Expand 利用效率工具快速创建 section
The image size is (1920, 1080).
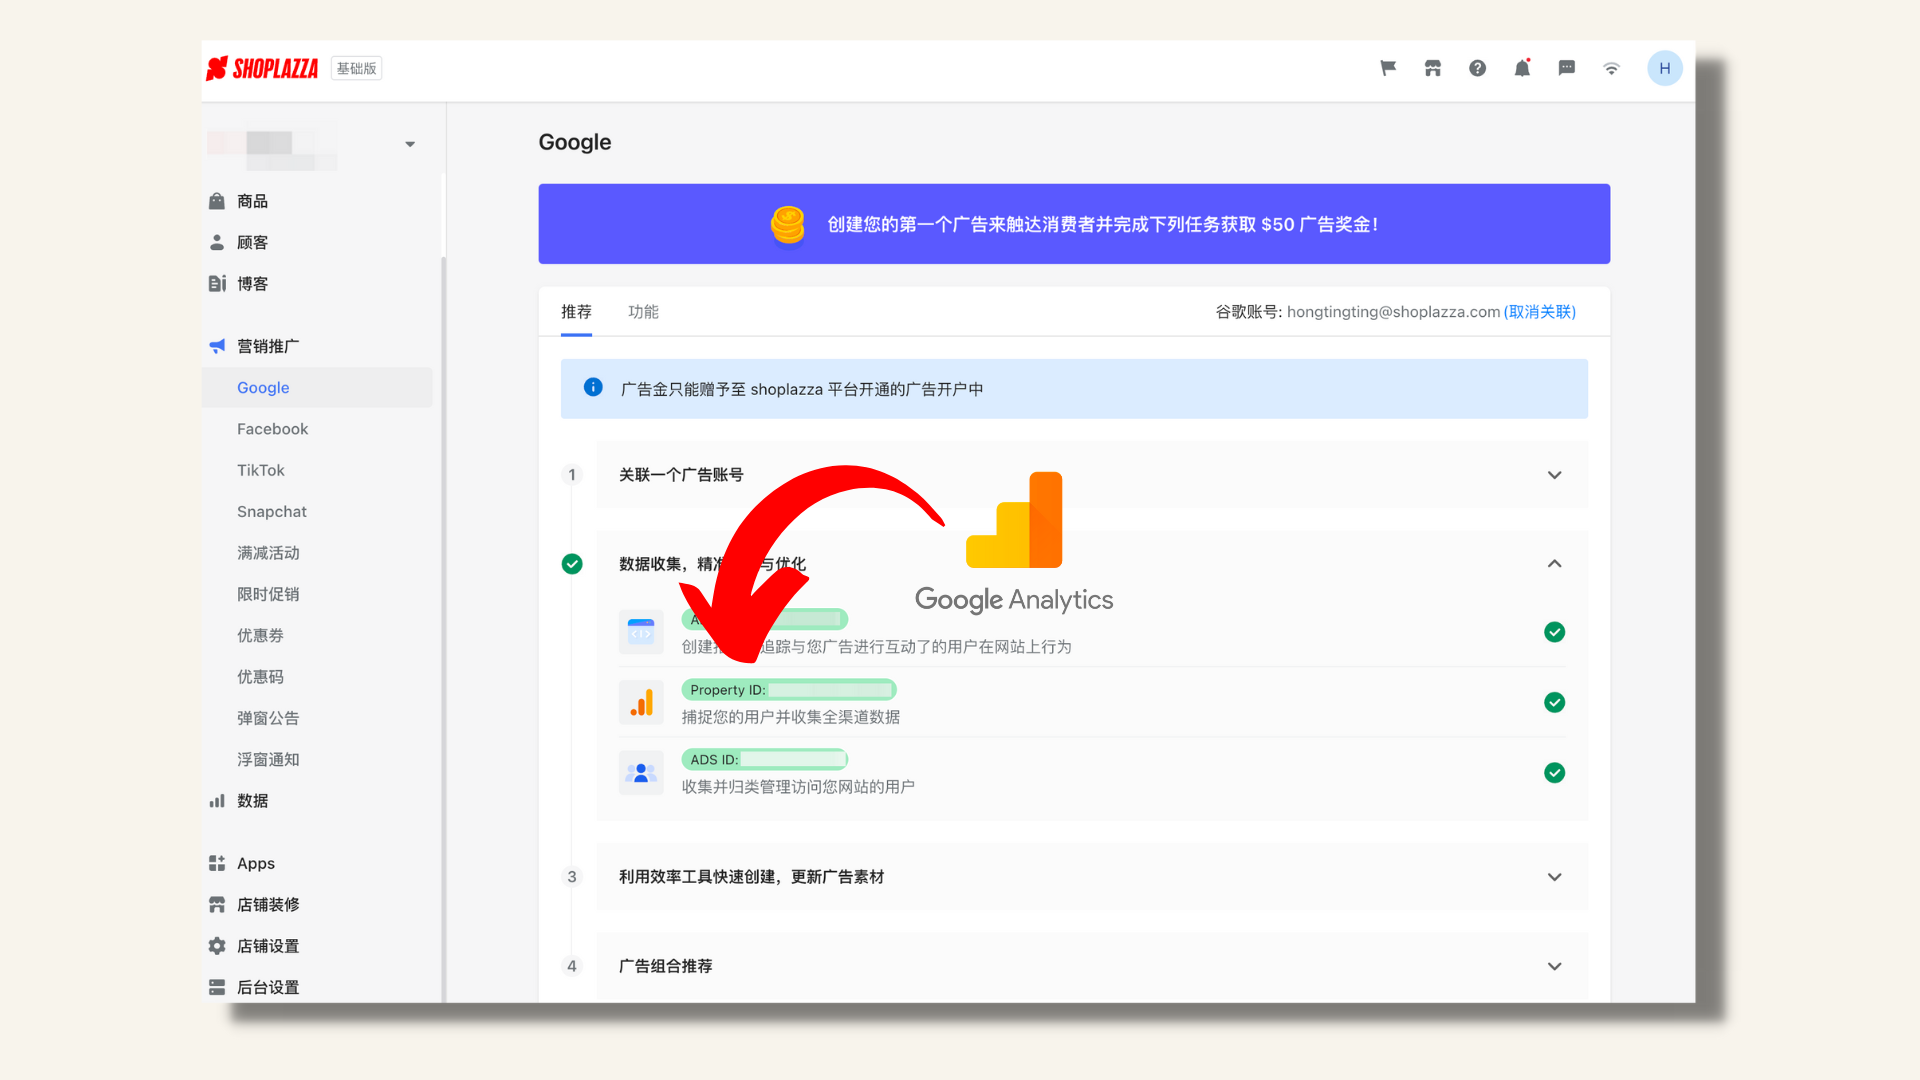(x=1555, y=877)
